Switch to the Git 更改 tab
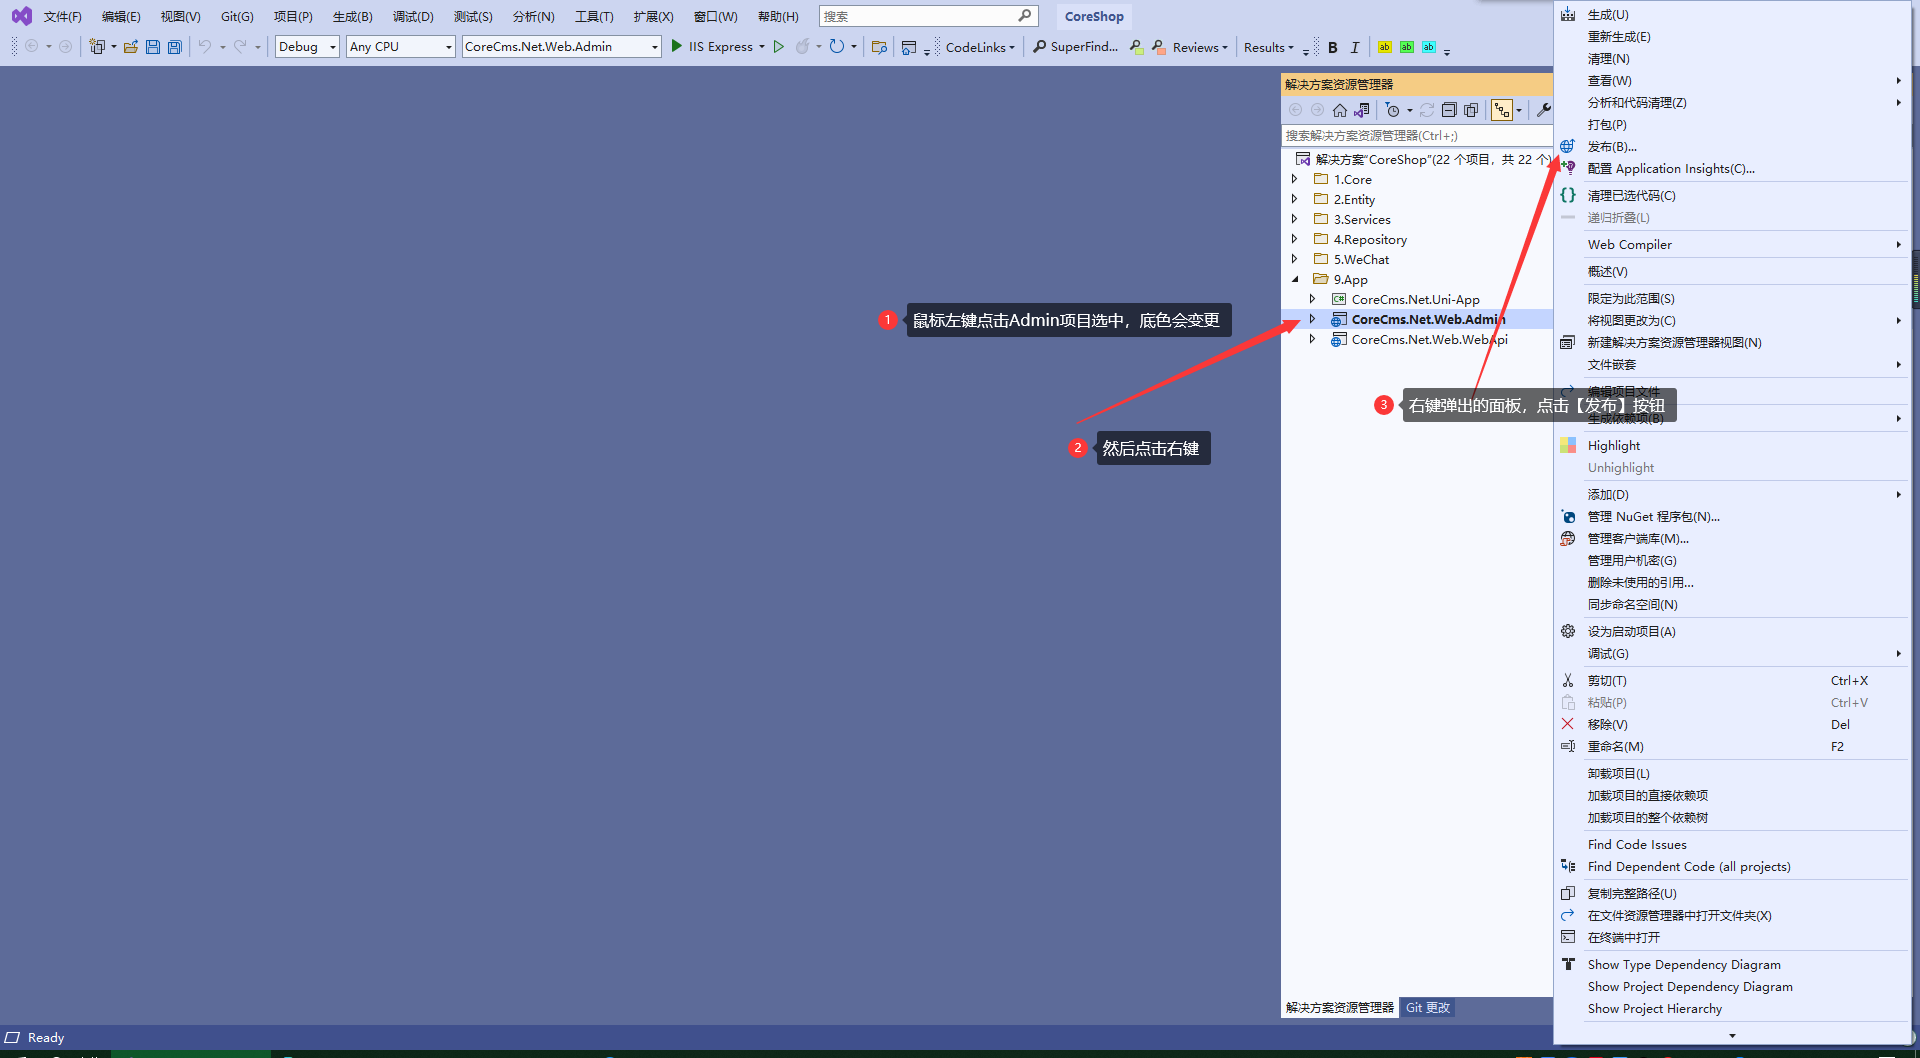 point(1427,1008)
